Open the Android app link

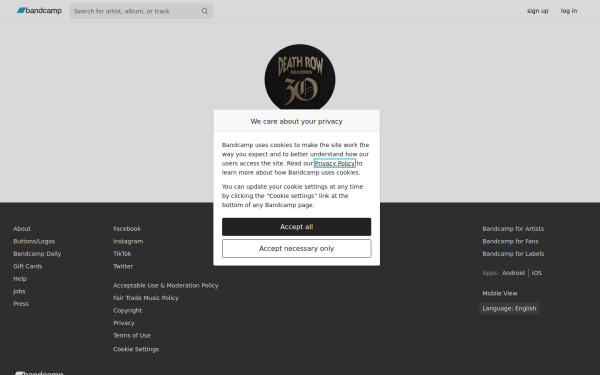pos(513,273)
